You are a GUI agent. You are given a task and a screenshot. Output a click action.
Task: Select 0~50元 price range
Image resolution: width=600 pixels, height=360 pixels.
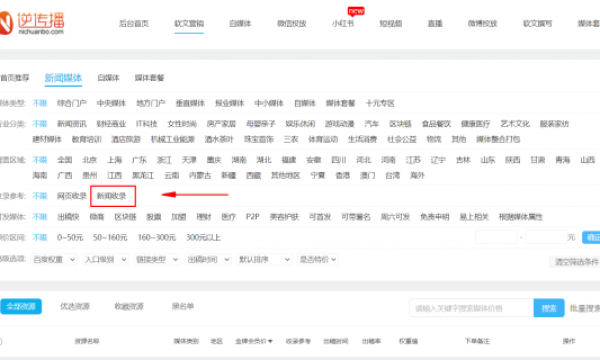[70, 238]
